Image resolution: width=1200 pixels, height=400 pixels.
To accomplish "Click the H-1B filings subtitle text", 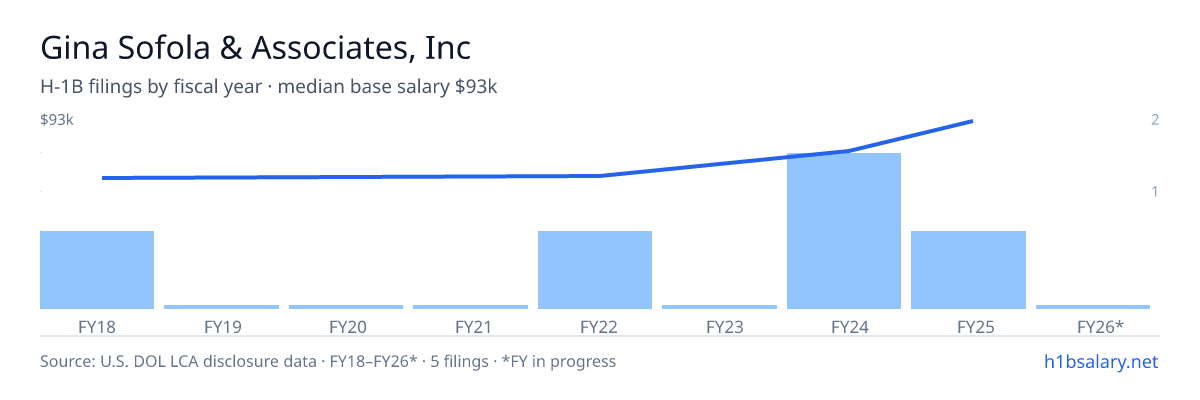I will point(269,87).
